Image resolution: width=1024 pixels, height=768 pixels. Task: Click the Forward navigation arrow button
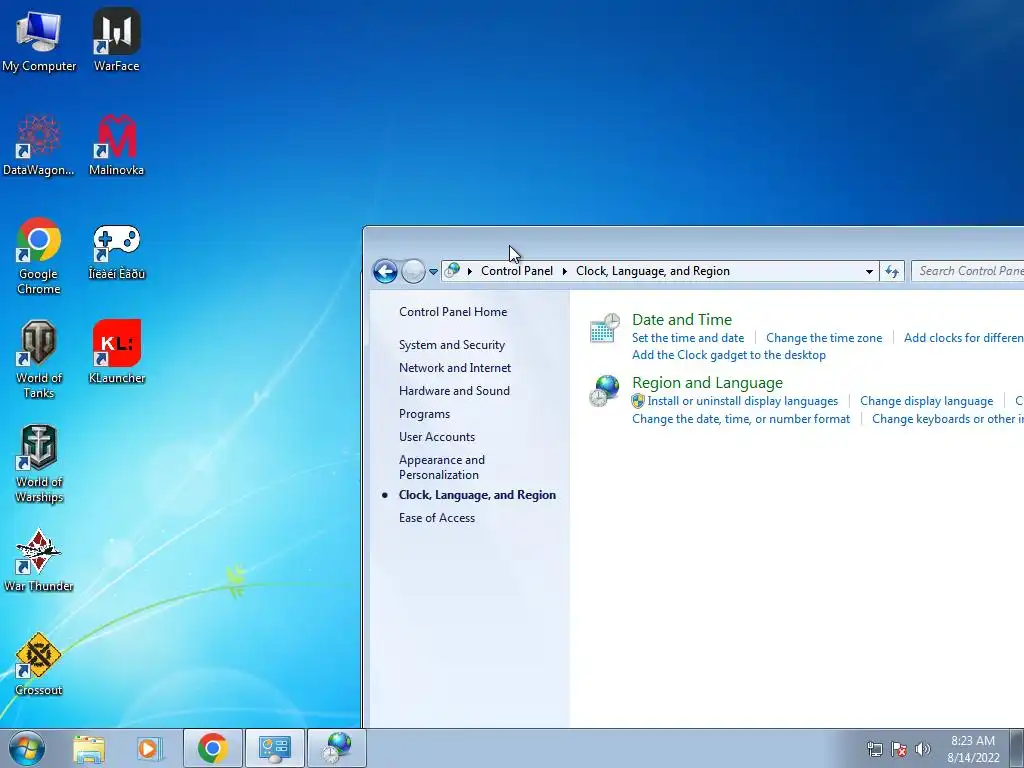413,271
